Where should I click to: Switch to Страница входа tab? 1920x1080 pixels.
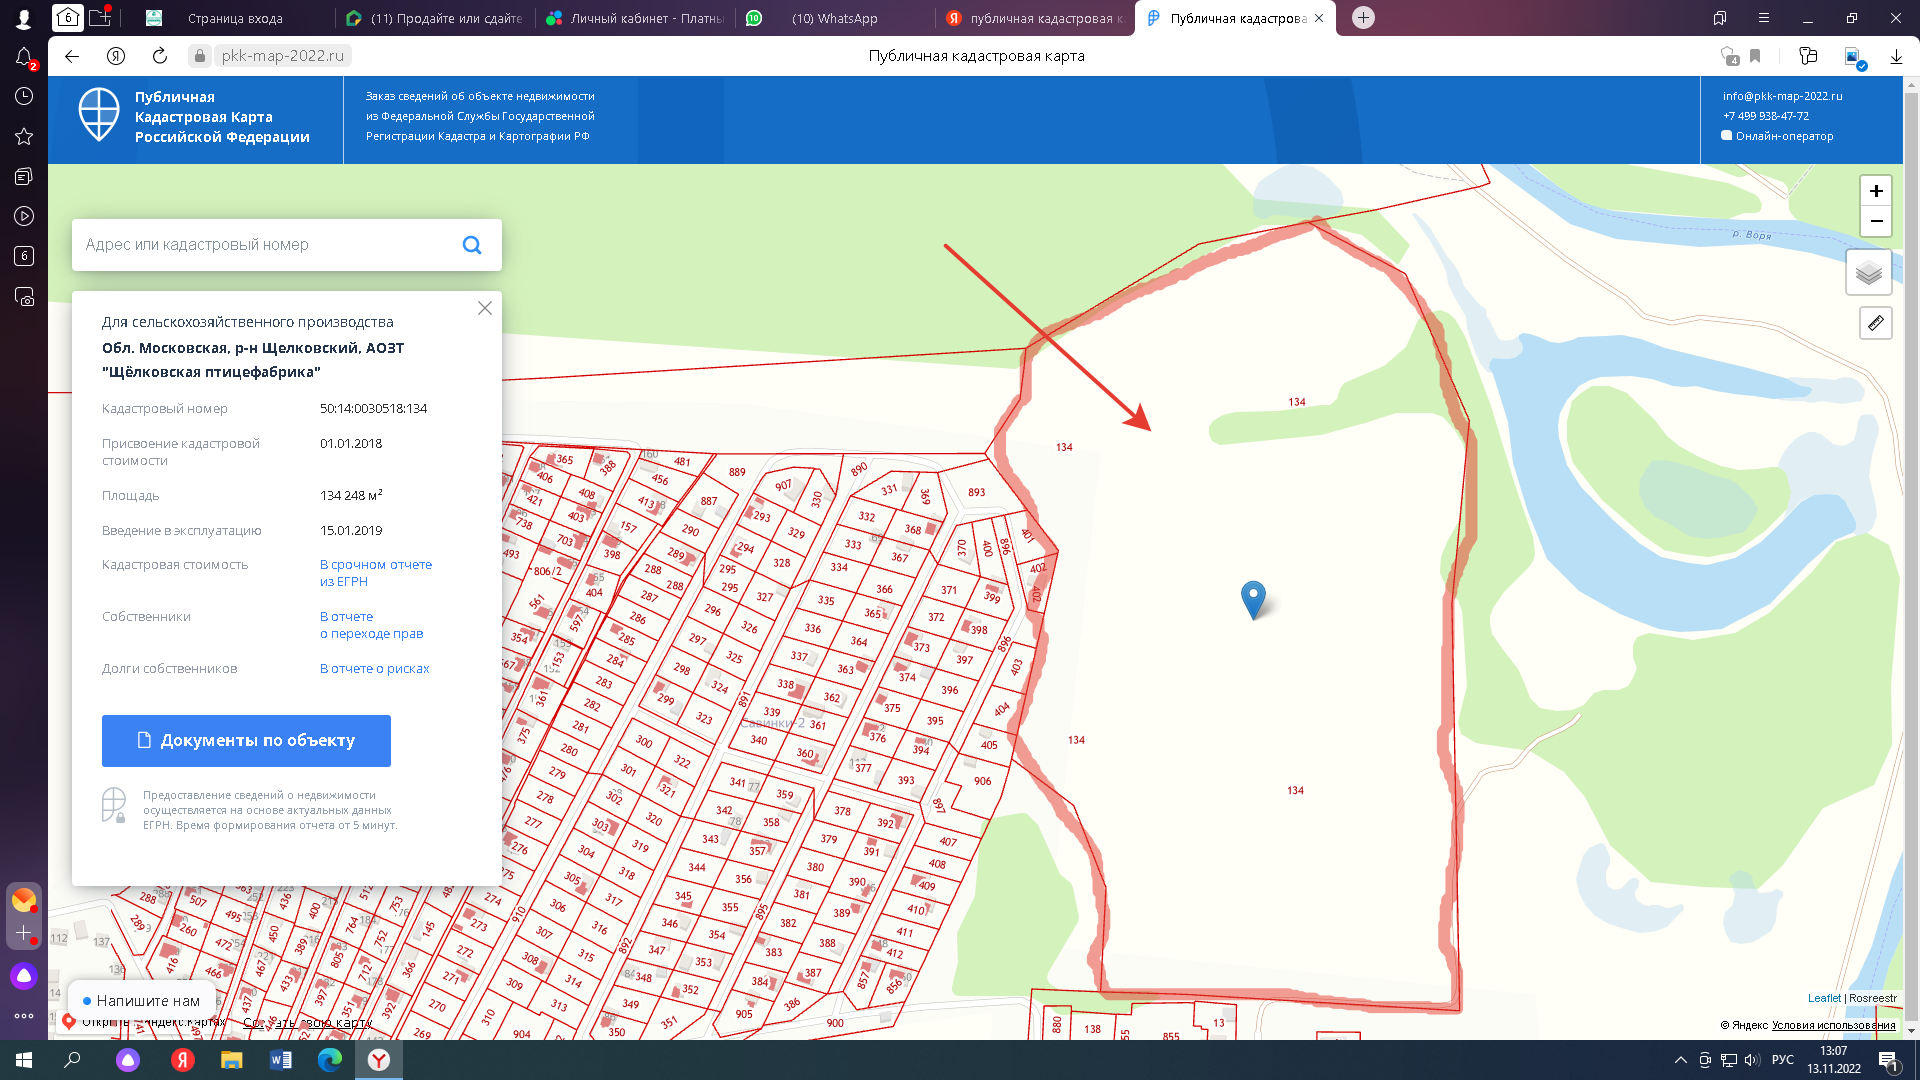(235, 18)
